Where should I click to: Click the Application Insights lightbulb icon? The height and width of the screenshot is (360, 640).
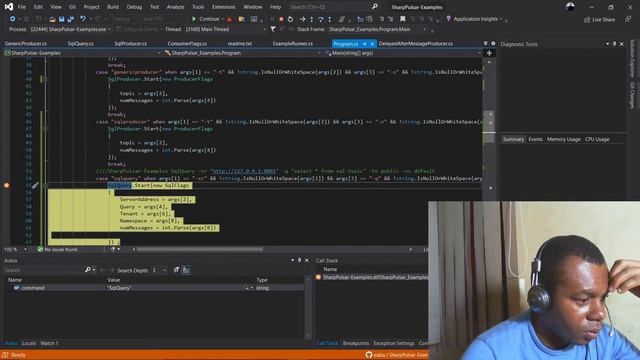pos(449,19)
